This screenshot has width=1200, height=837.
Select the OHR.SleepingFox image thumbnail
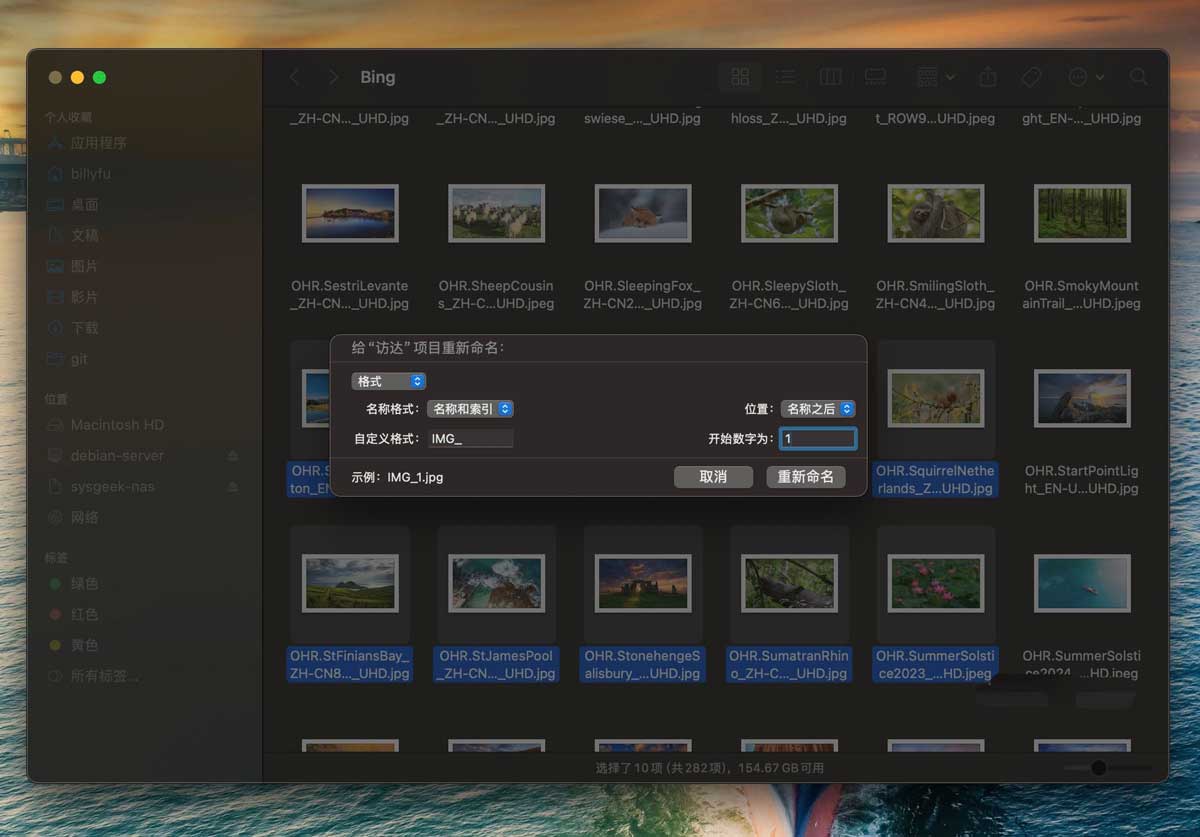click(x=642, y=213)
